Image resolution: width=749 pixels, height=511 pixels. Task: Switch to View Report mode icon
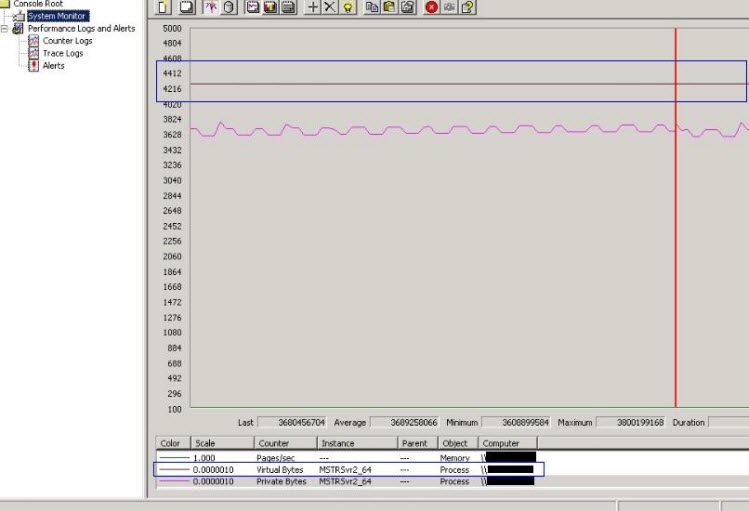(289, 7)
